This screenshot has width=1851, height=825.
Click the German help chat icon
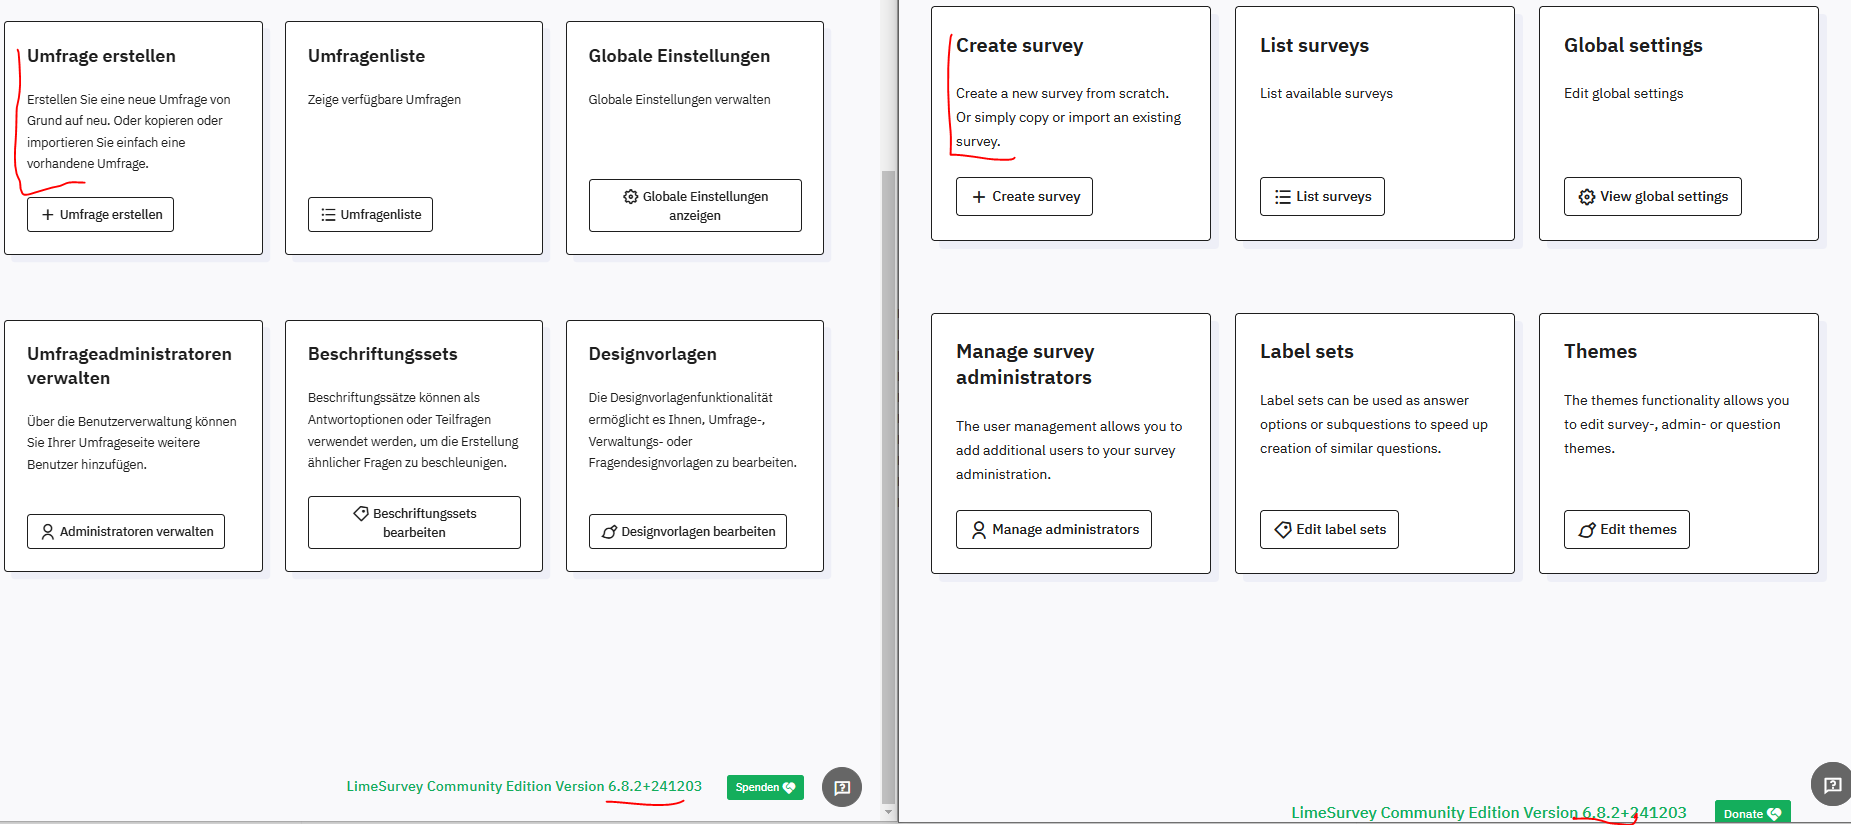842,787
